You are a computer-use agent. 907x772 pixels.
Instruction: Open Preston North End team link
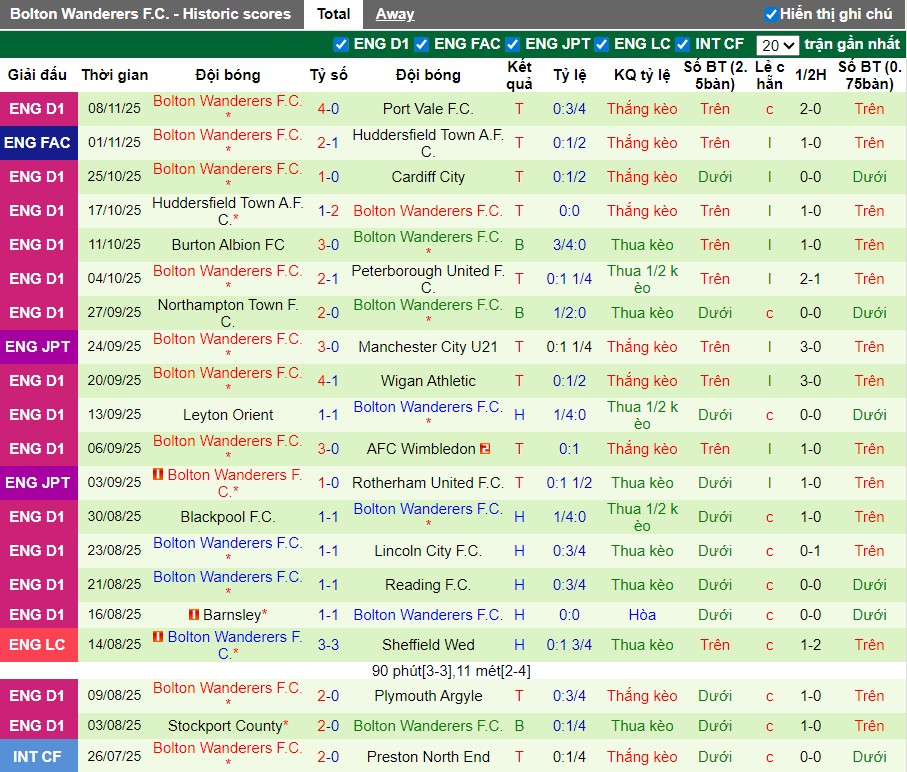(x=428, y=757)
